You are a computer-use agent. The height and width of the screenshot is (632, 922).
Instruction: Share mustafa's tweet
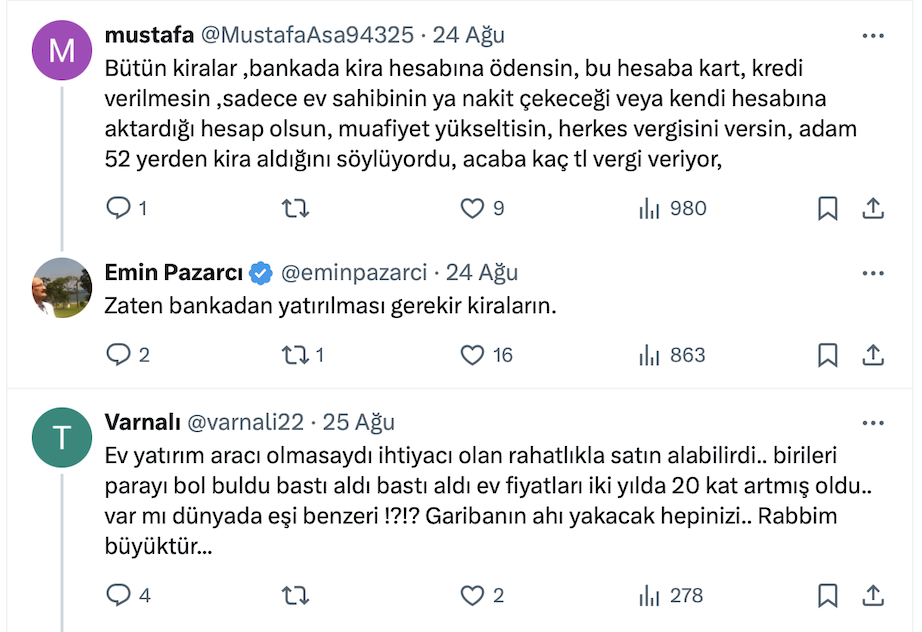(x=872, y=208)
